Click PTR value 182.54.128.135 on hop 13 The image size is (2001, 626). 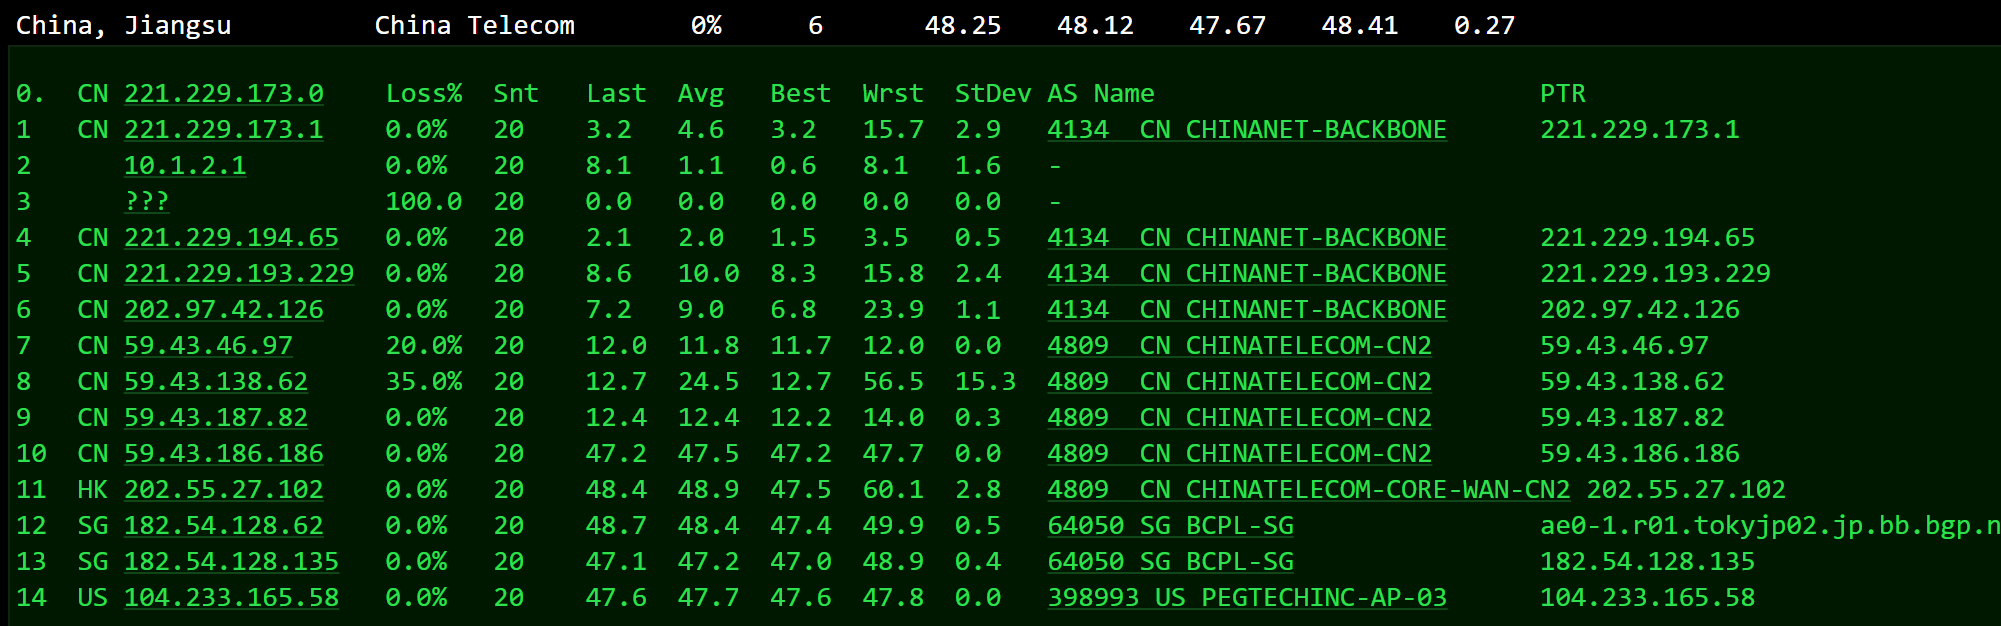[1648, 562]
